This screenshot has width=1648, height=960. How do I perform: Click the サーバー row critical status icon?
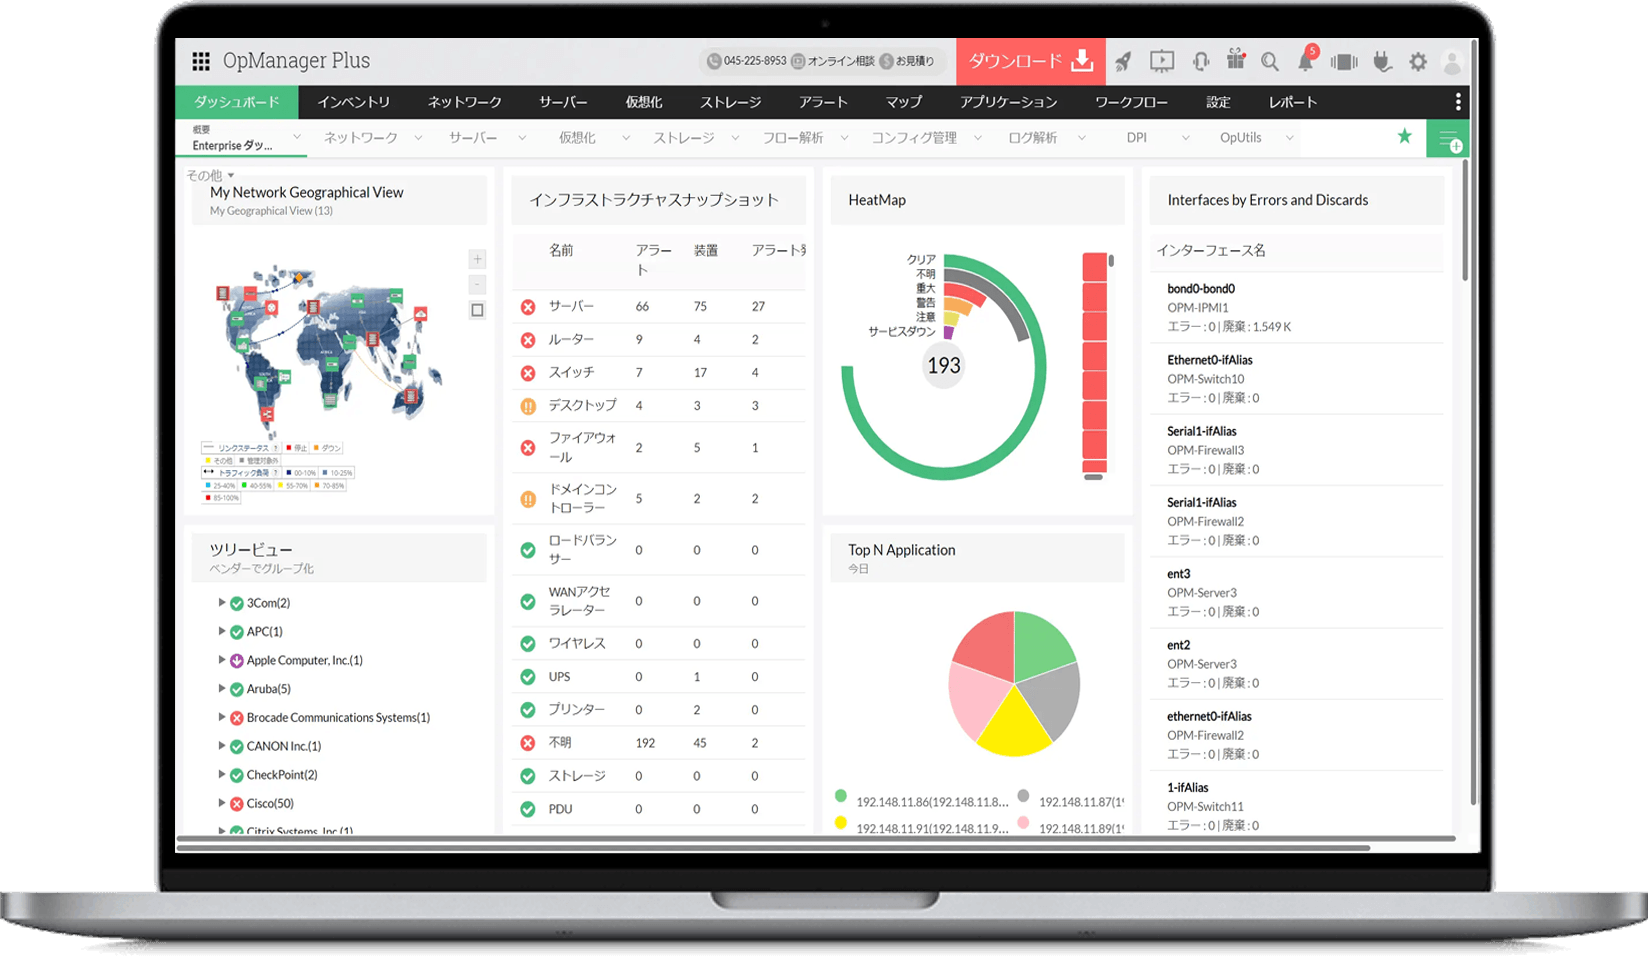pyautogui.click(x=528, y=307)
